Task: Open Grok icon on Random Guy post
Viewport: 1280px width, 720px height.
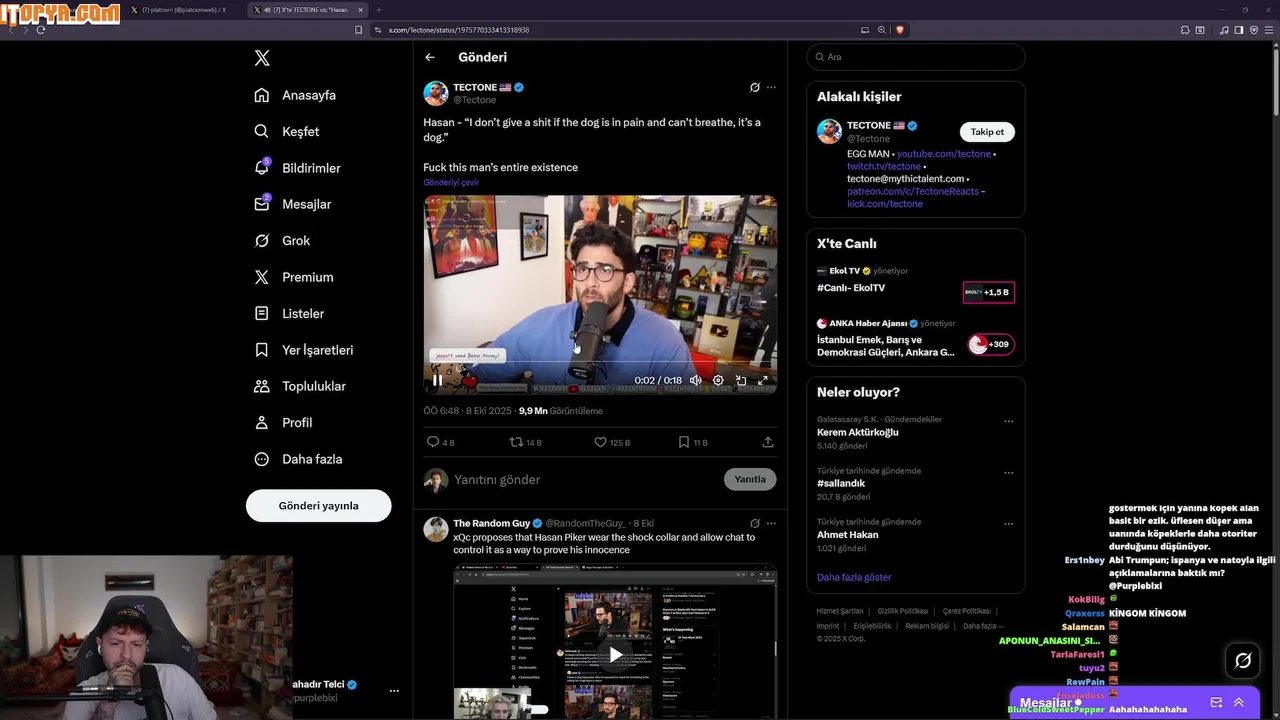Action: pyautogui.click(x=754, y=523)
